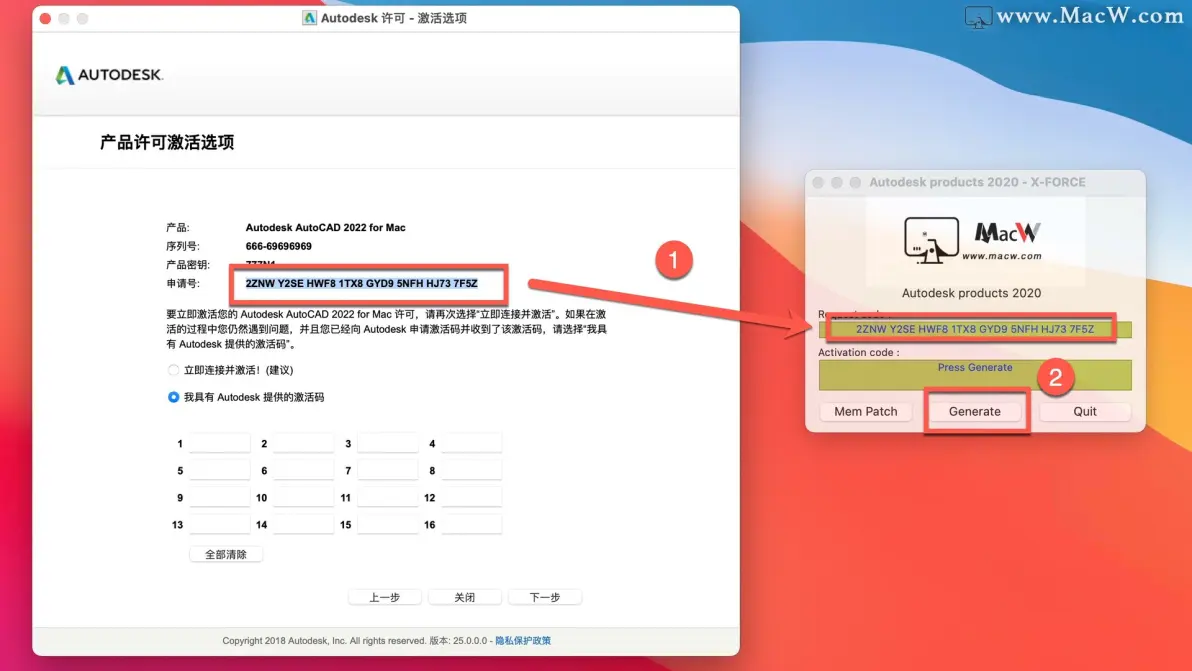Select the 我具有 Autodesk 提供的激活码 radio option
Viewport: 1192px width, 671px height.
pyautogui.click(x=173, y=397)
